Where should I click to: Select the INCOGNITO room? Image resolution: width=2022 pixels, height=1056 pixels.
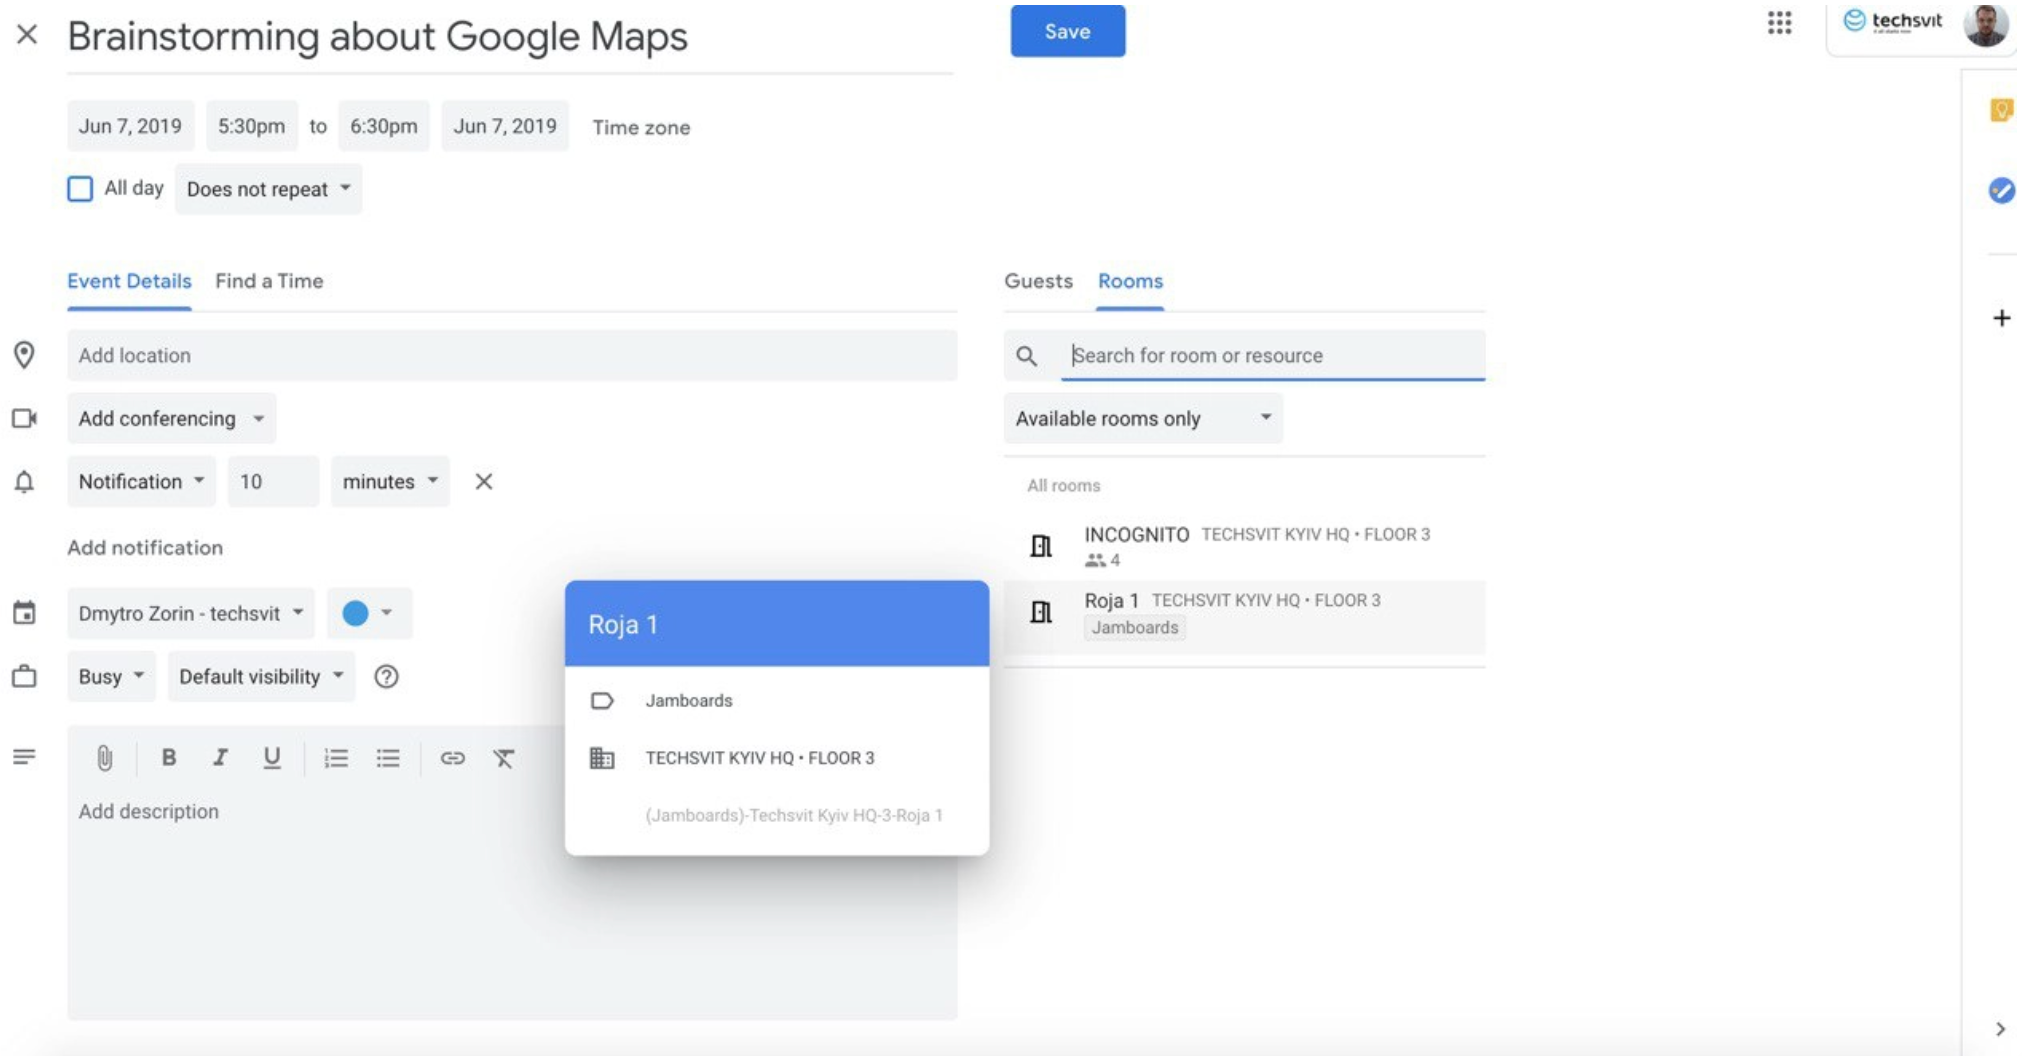(x=1244, y=546)
